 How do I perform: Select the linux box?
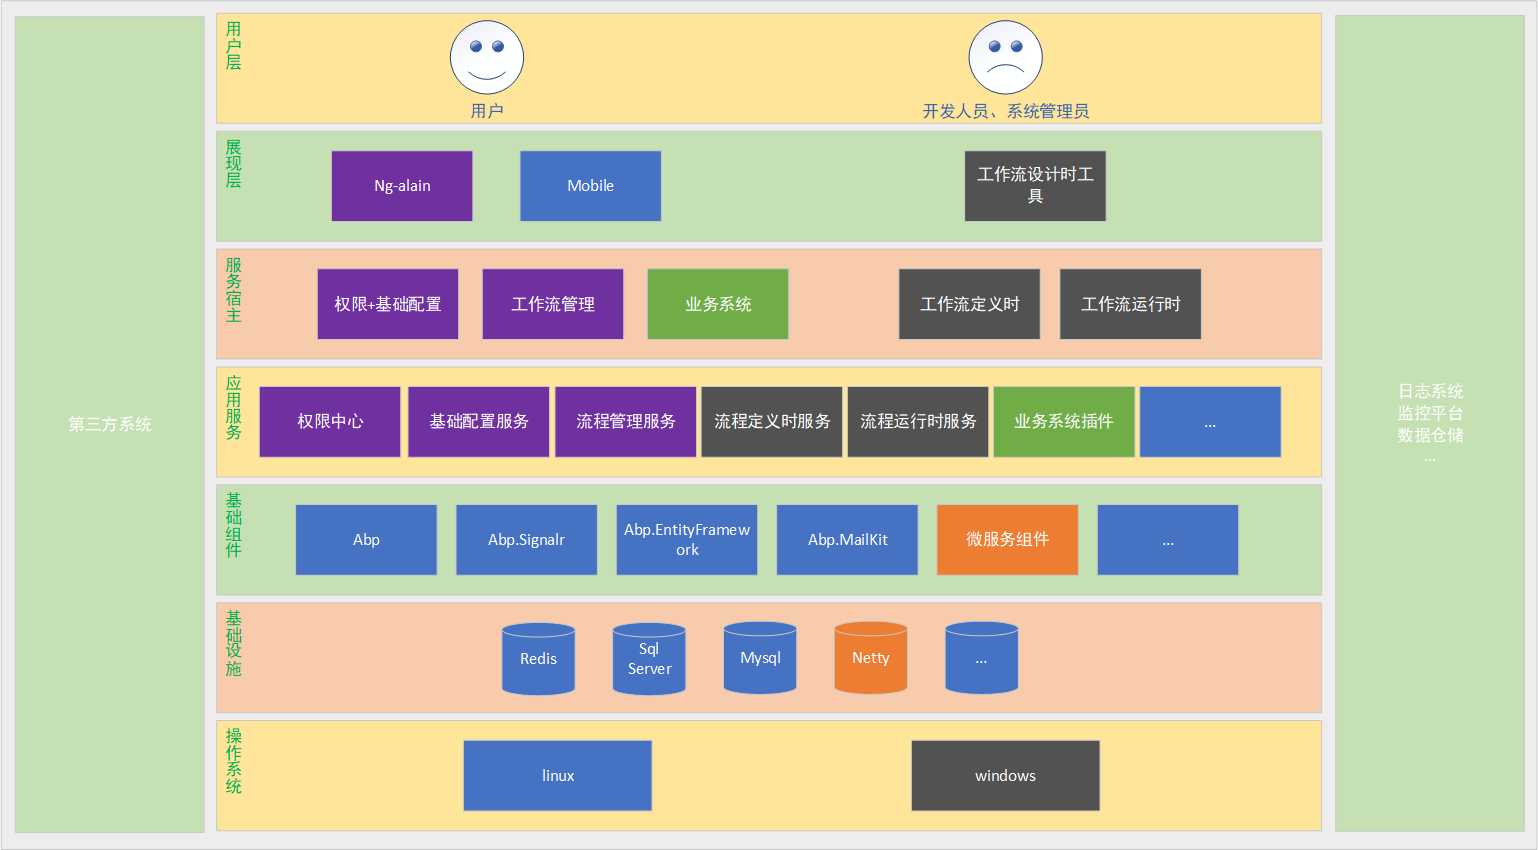tap(558, 776)
